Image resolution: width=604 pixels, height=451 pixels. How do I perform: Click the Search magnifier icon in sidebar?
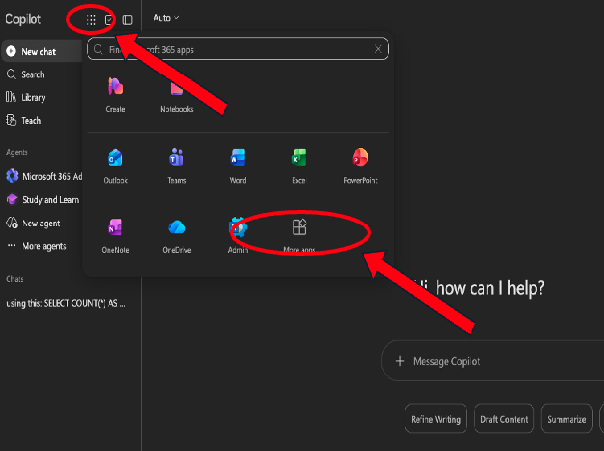point(11,74)
